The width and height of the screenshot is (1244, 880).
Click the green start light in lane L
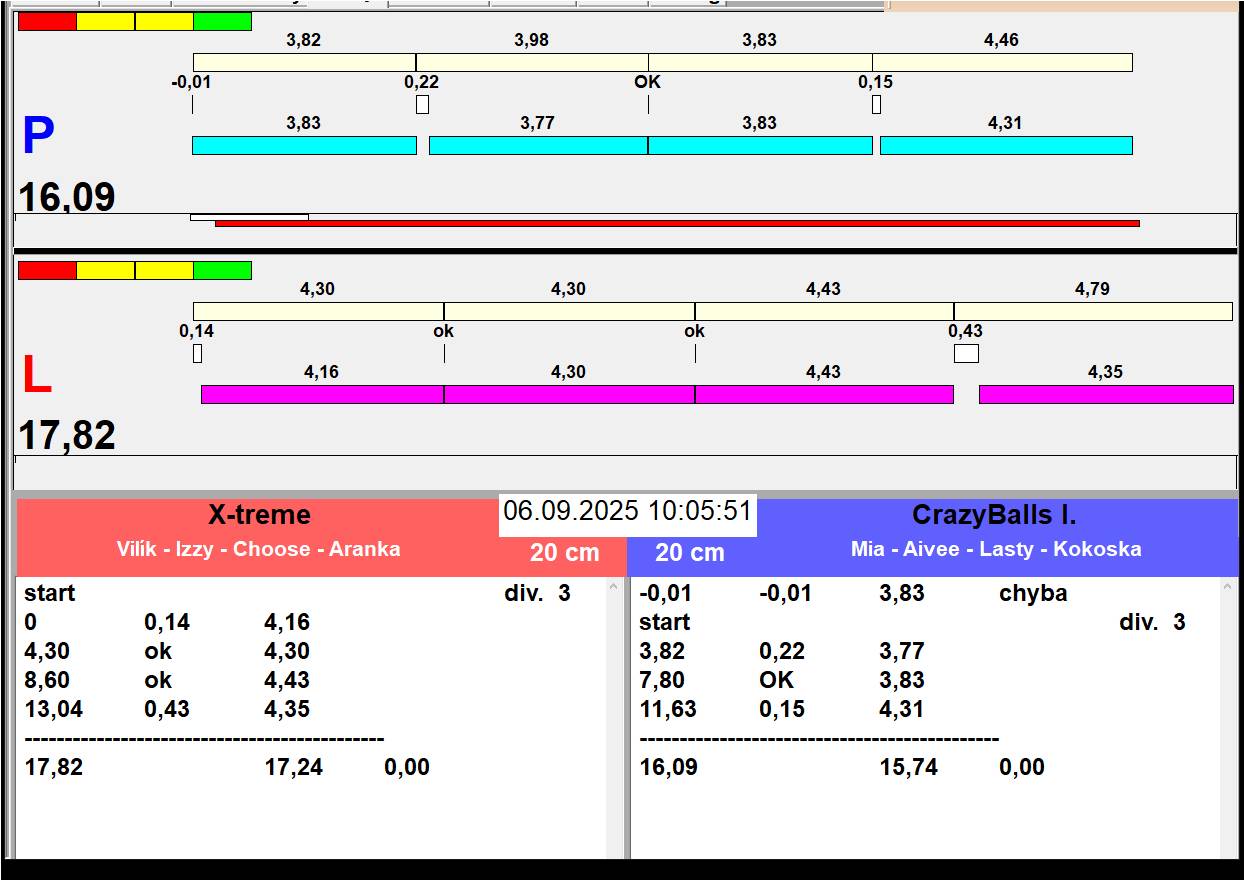[222, 270]
